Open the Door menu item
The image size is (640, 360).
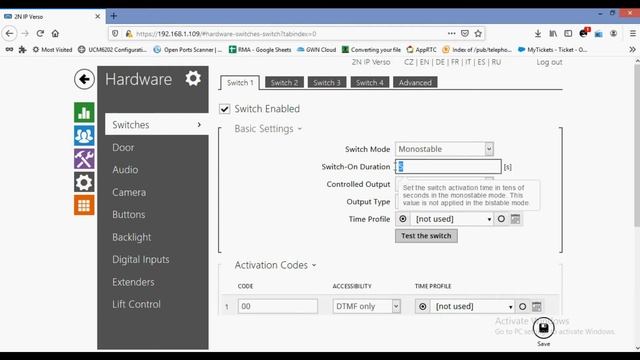123,147
